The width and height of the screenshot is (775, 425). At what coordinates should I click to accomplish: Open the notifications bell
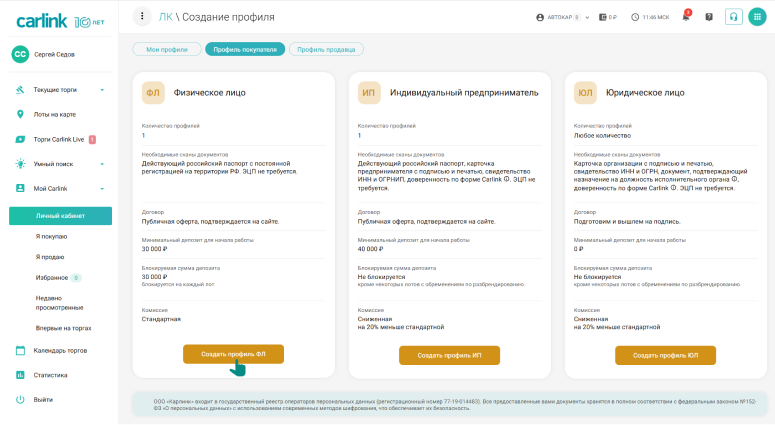[x=686, y=17]
